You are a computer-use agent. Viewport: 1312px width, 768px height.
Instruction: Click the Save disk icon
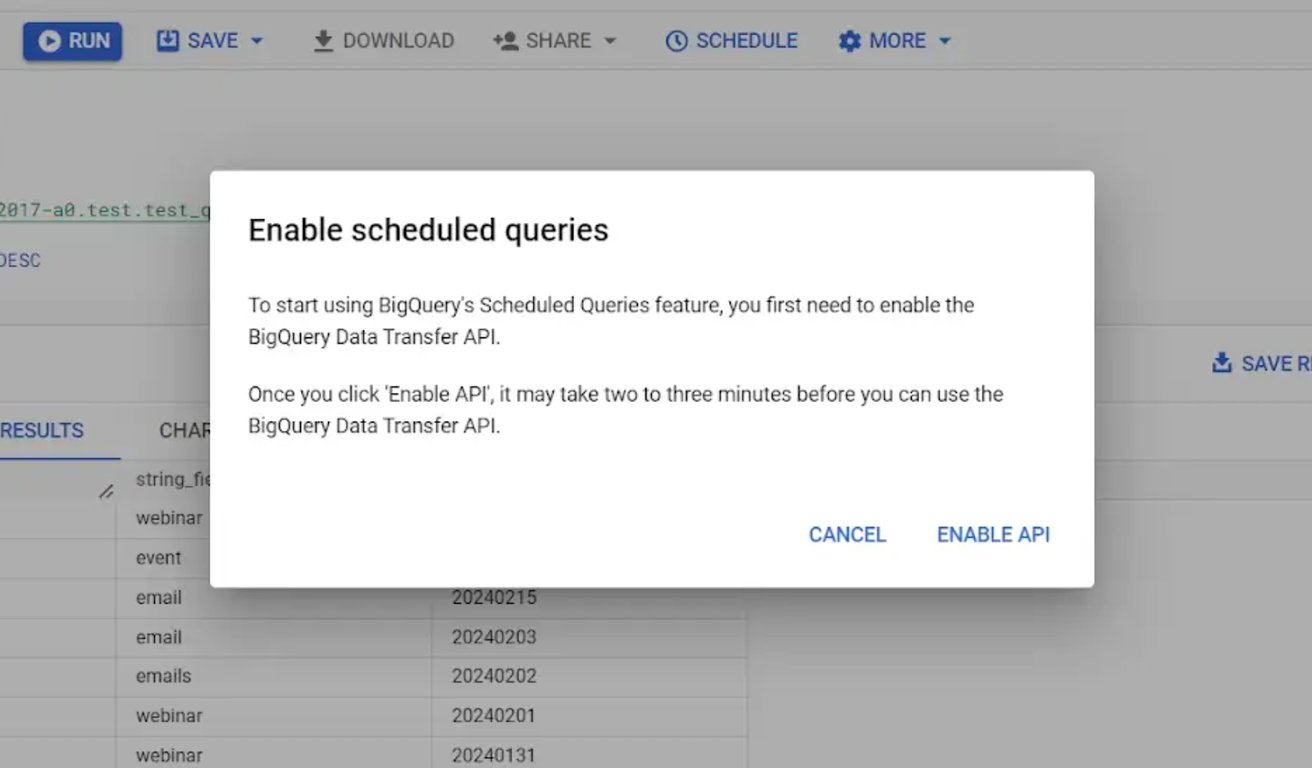click(x=168, y=40)
